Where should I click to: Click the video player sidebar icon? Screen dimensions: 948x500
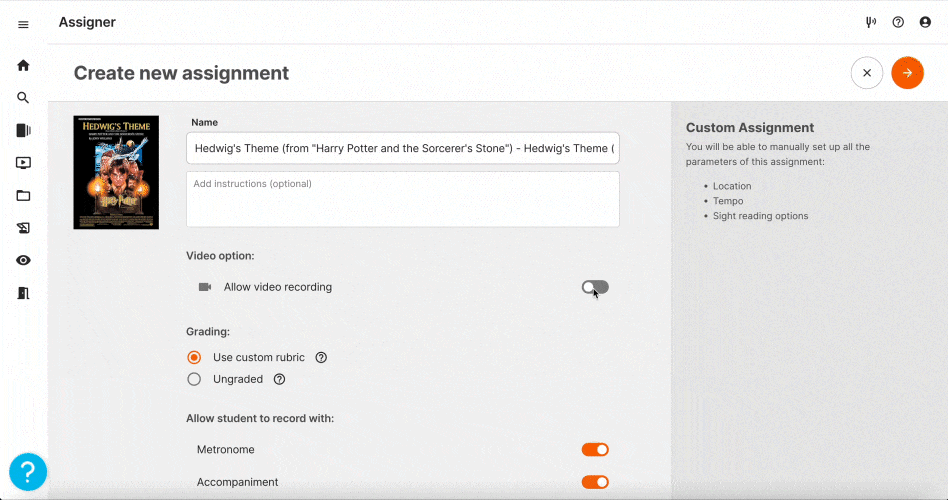click(x=23, y=163)
